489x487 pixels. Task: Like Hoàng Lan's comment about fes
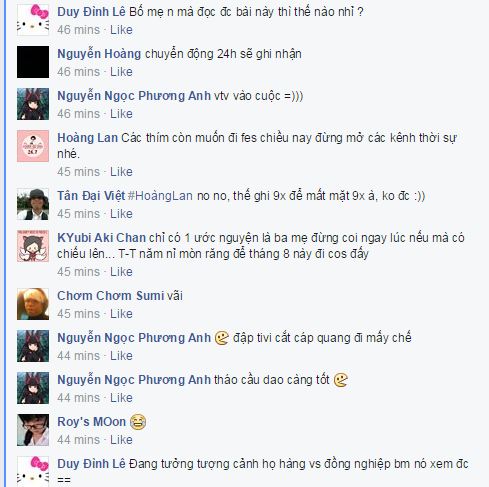coord(121,172)
